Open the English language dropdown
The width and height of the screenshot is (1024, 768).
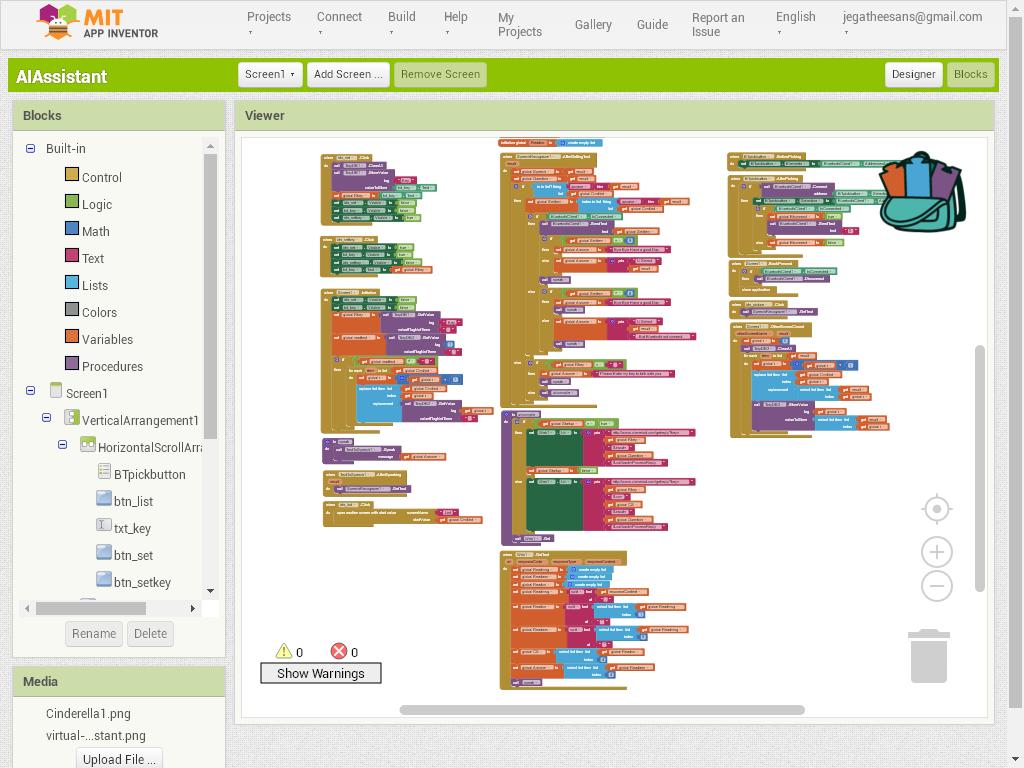pyautogui.click(x=795, y=22)
